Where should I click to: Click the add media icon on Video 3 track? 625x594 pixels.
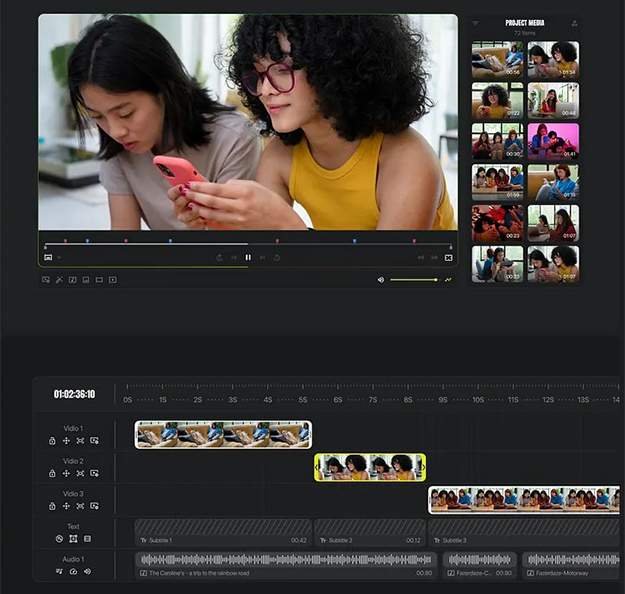94,506
